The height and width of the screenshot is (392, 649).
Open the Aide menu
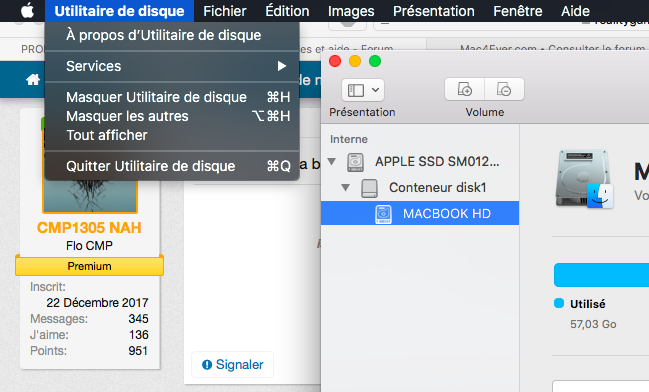pyautogui.click(x=575, y=11)
